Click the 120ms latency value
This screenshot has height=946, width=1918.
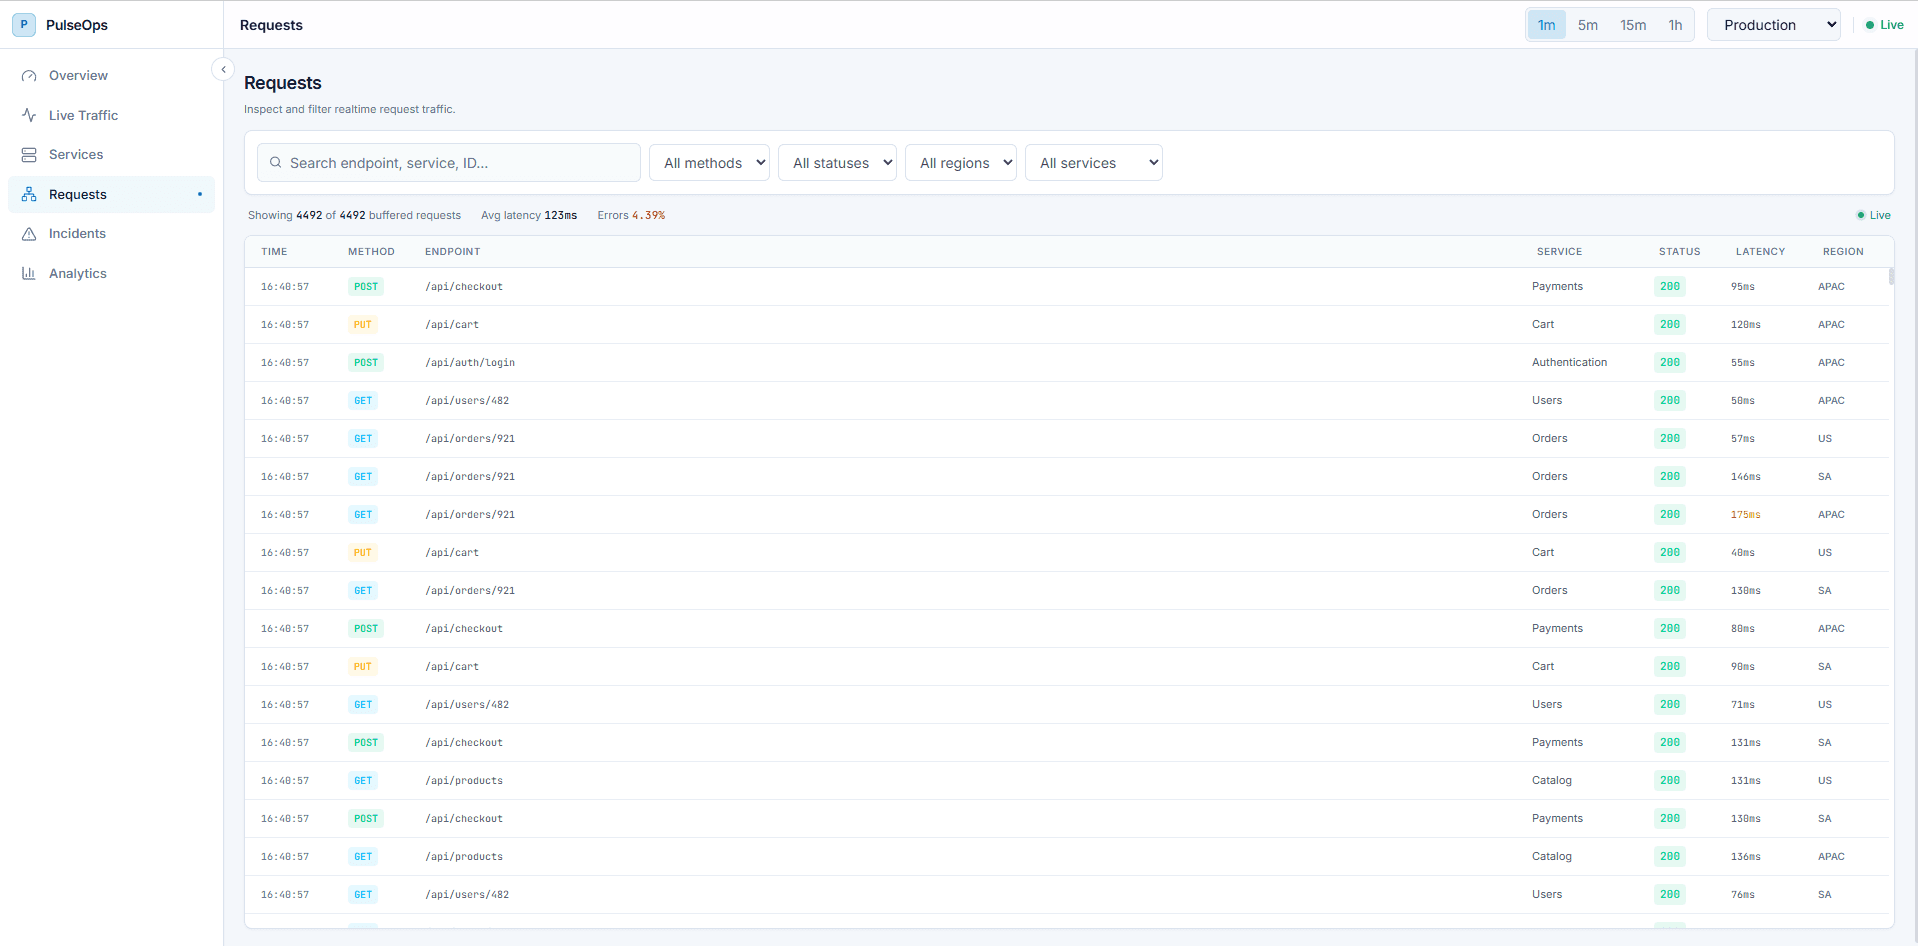pyautogui.click(x=1745, y=325)
